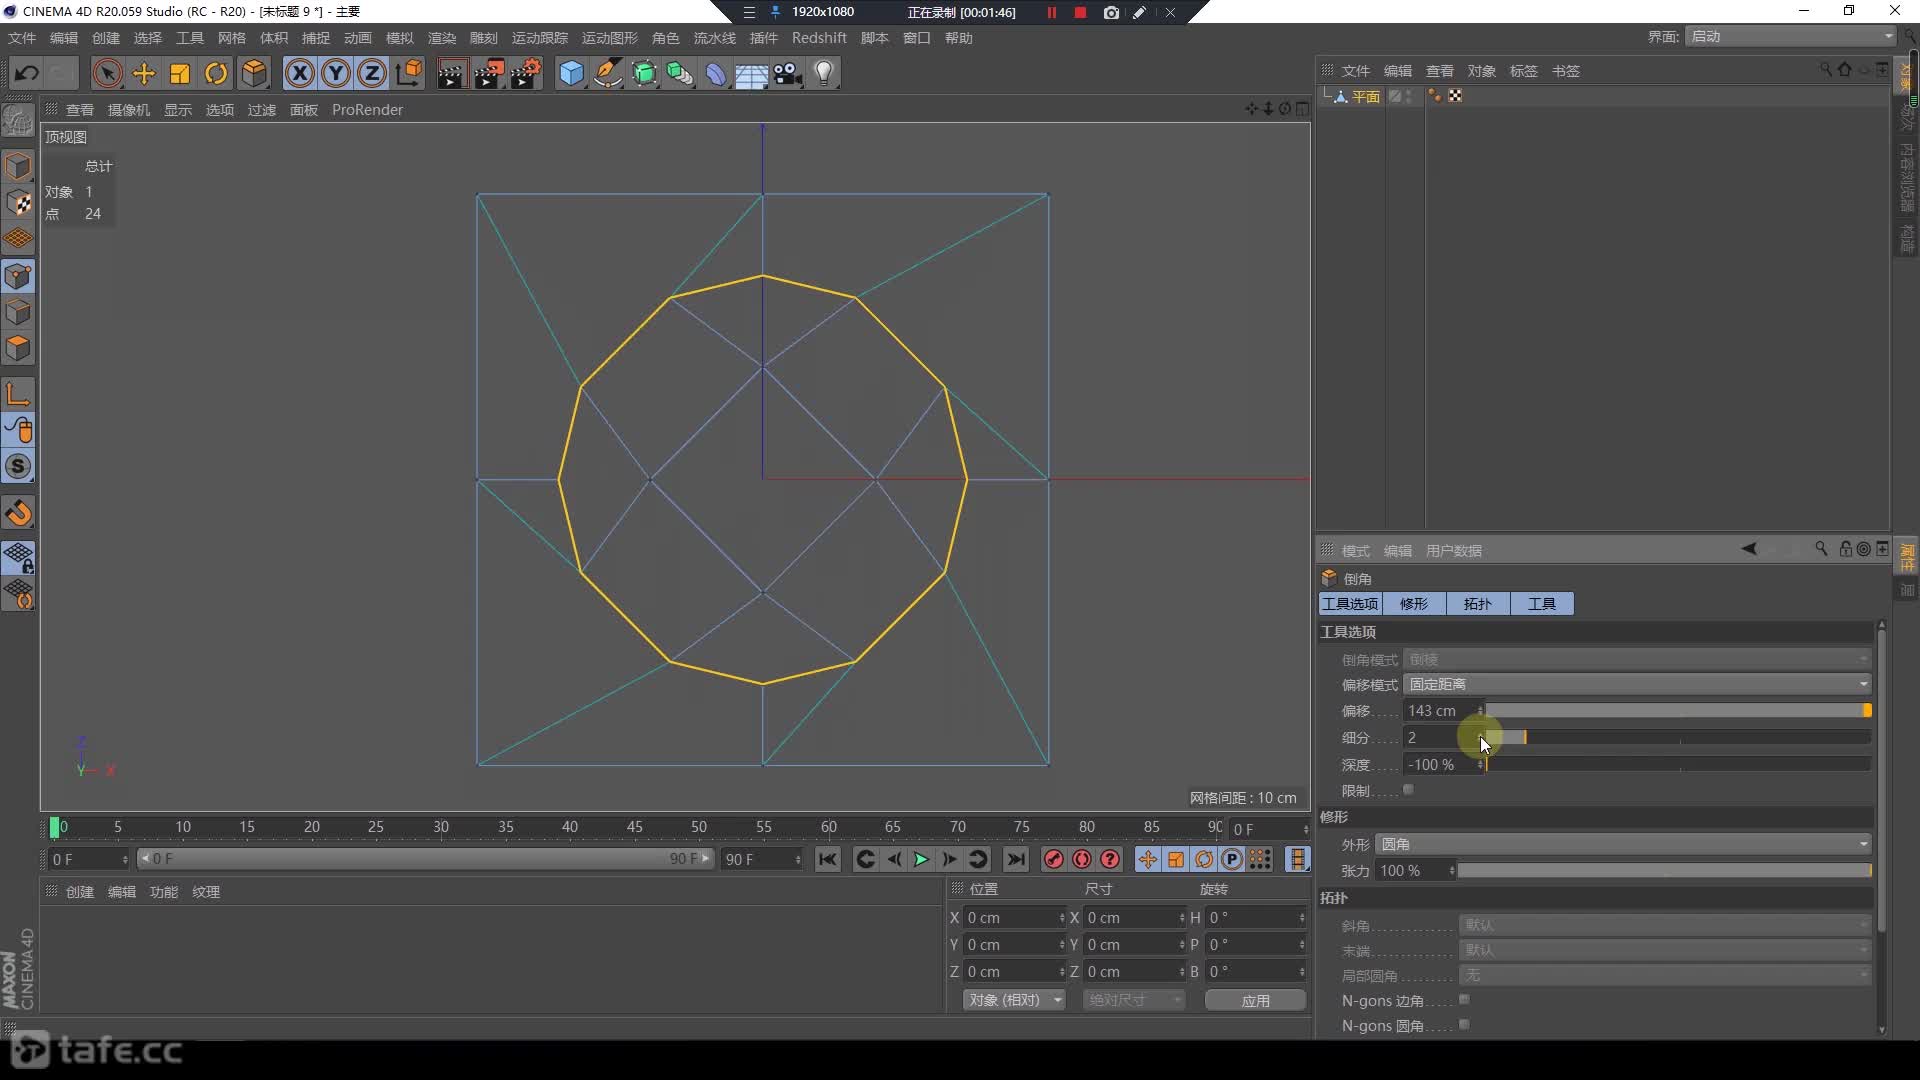Viewport: 1920px width, 1080px height.
Task: Click the 应用 button
Action: click(1255, 1000)
